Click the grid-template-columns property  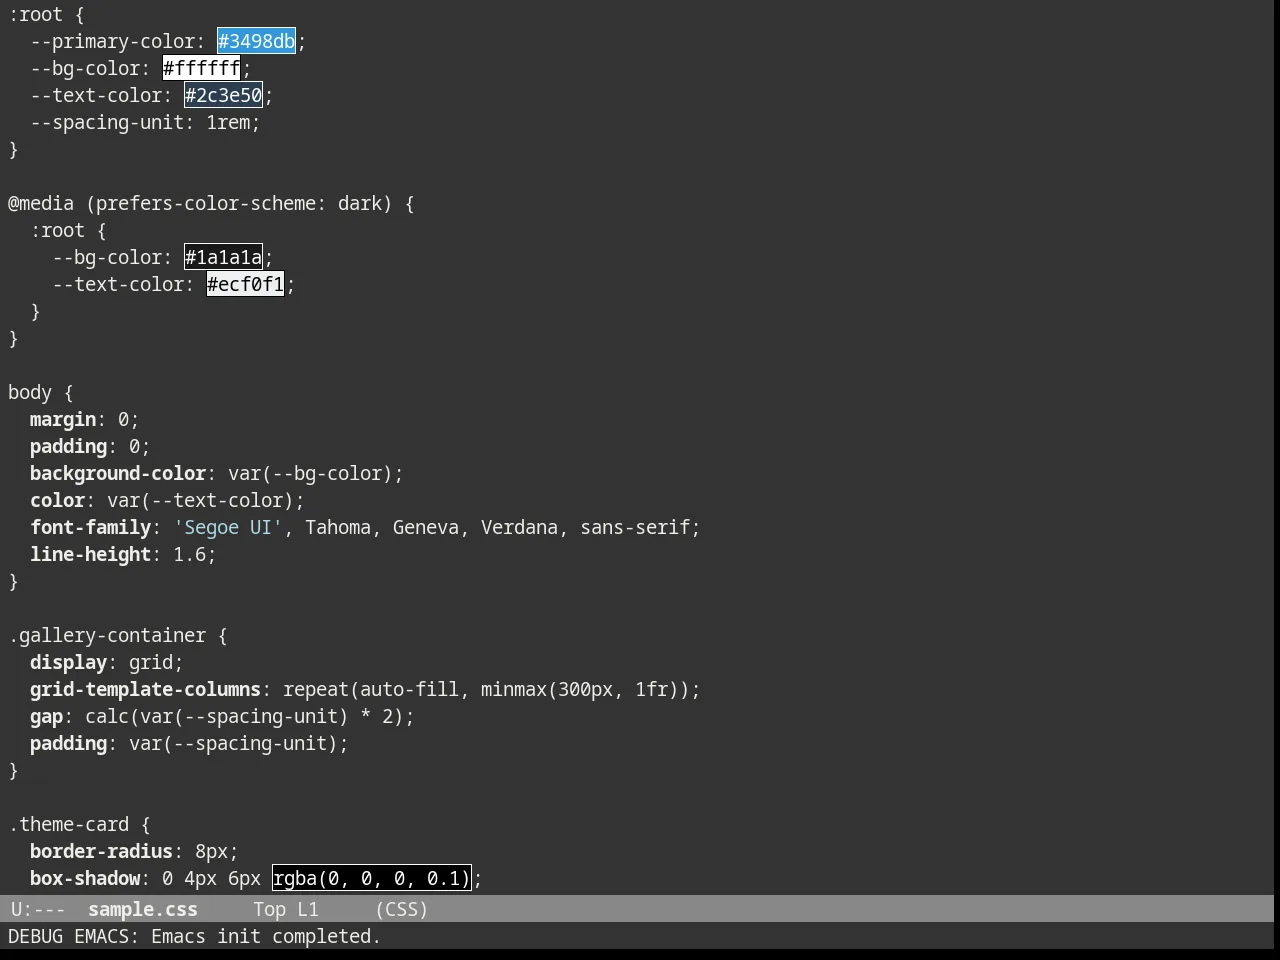[145, 689]
